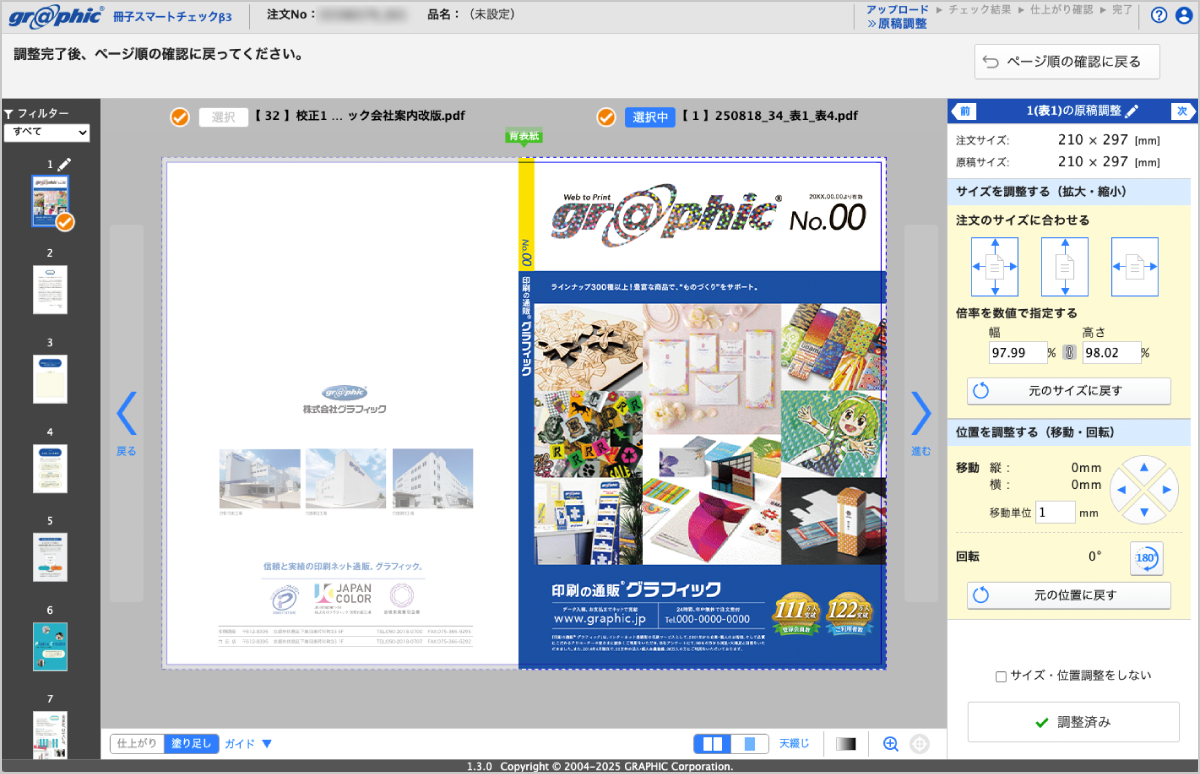This screenshot has width=1200, height=774.
Task: Click the zoom-in magnifier in the bottom toolbar
Action: click(x=890, y=744)
